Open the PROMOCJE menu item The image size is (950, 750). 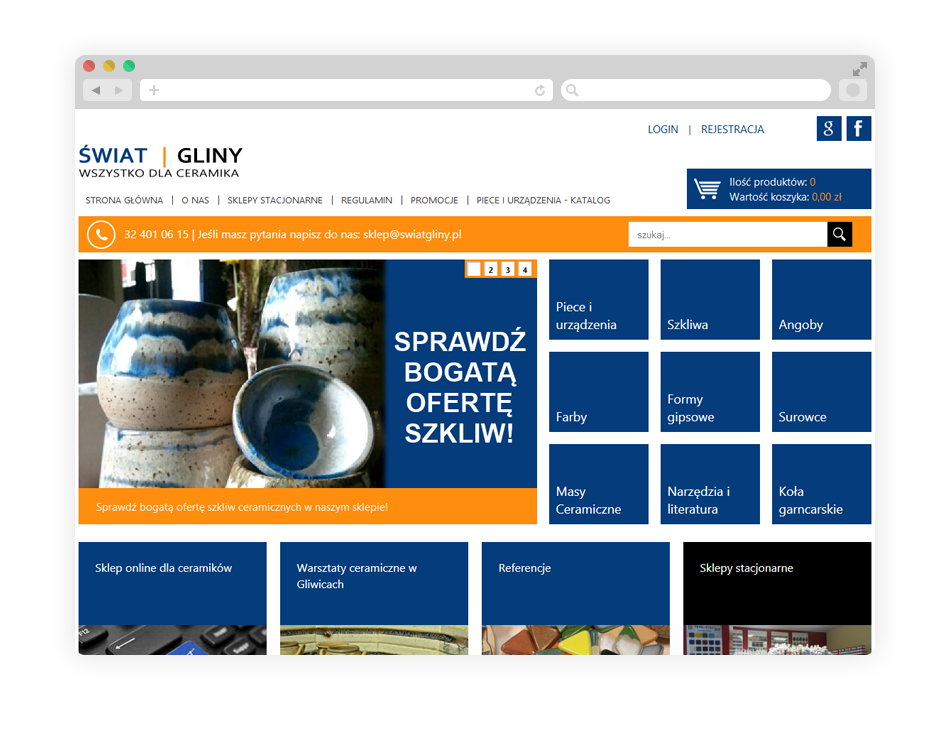pos(434,200)
